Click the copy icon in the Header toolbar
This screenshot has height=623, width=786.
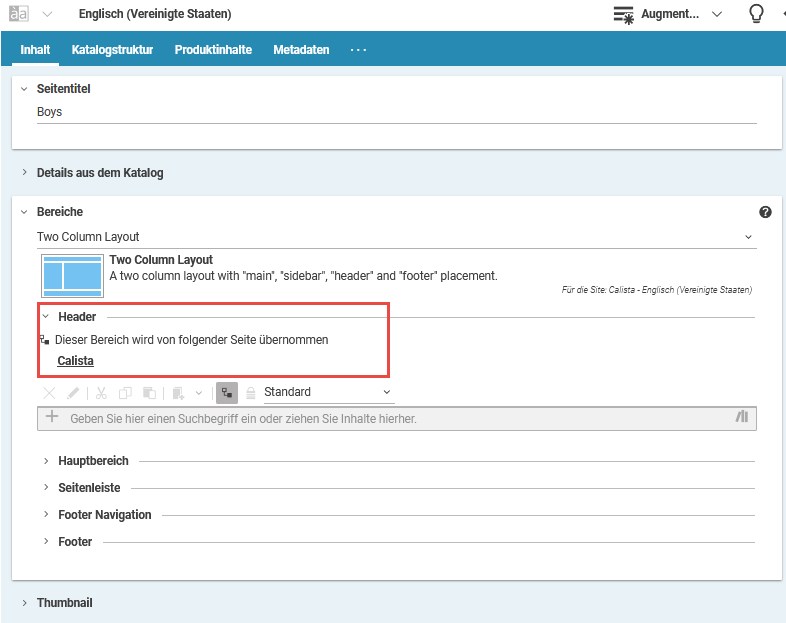point(125,393)
